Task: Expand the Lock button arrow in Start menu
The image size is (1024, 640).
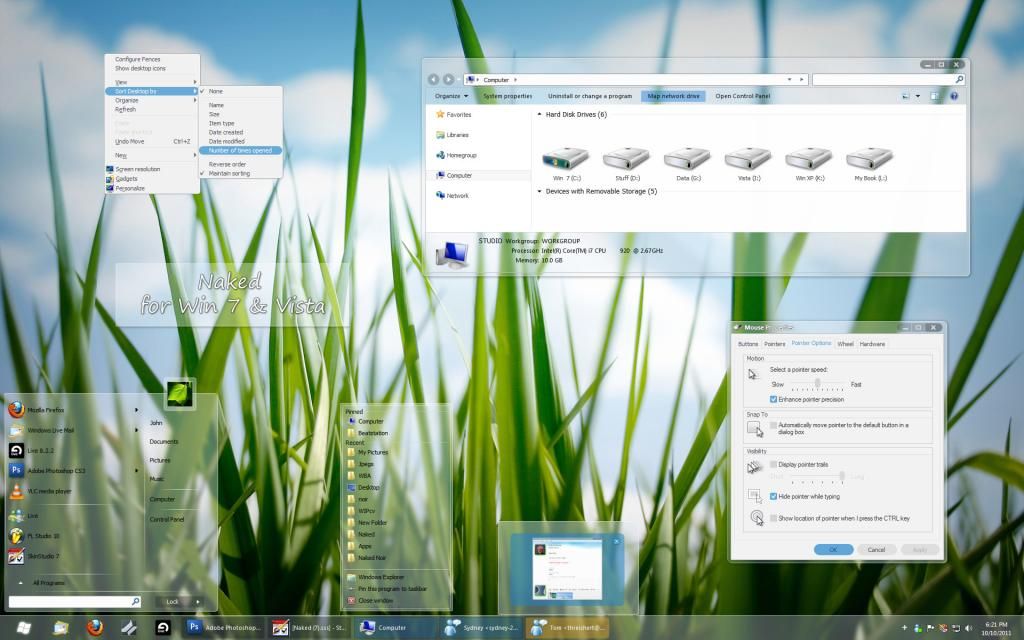Action: [x=198, y=601]
